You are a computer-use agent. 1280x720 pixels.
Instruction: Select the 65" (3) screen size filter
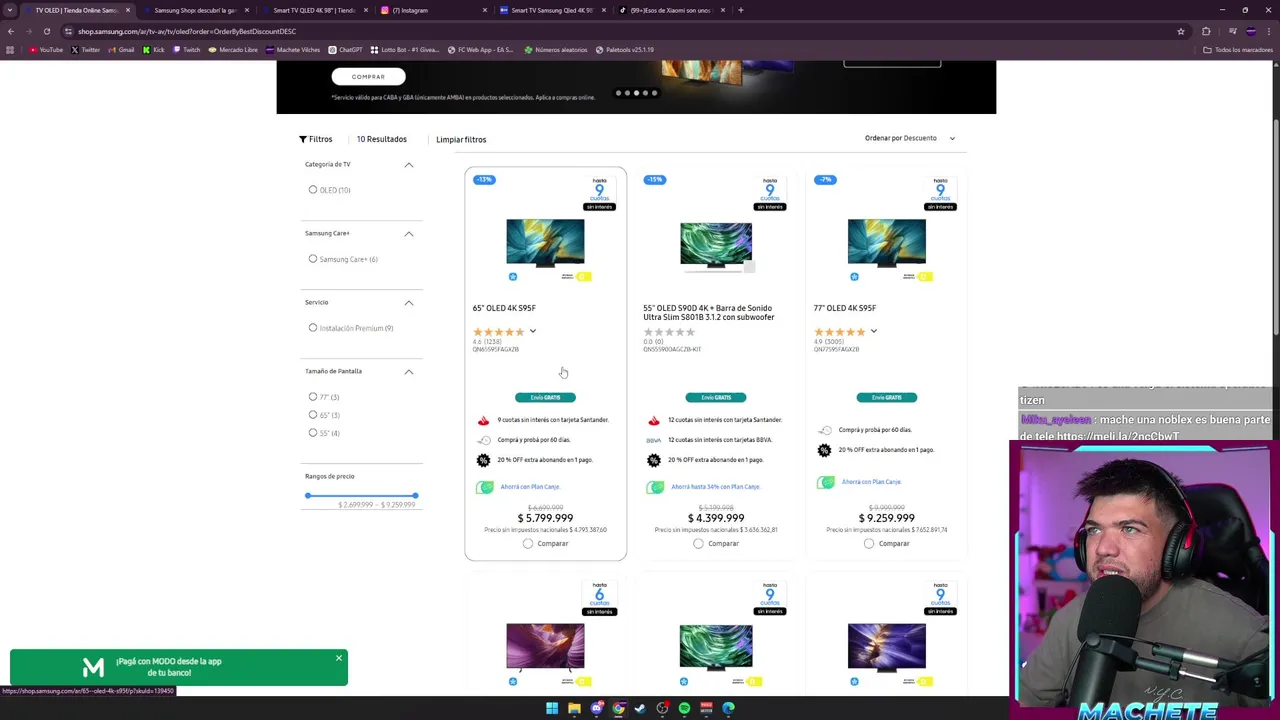point(313,415)
